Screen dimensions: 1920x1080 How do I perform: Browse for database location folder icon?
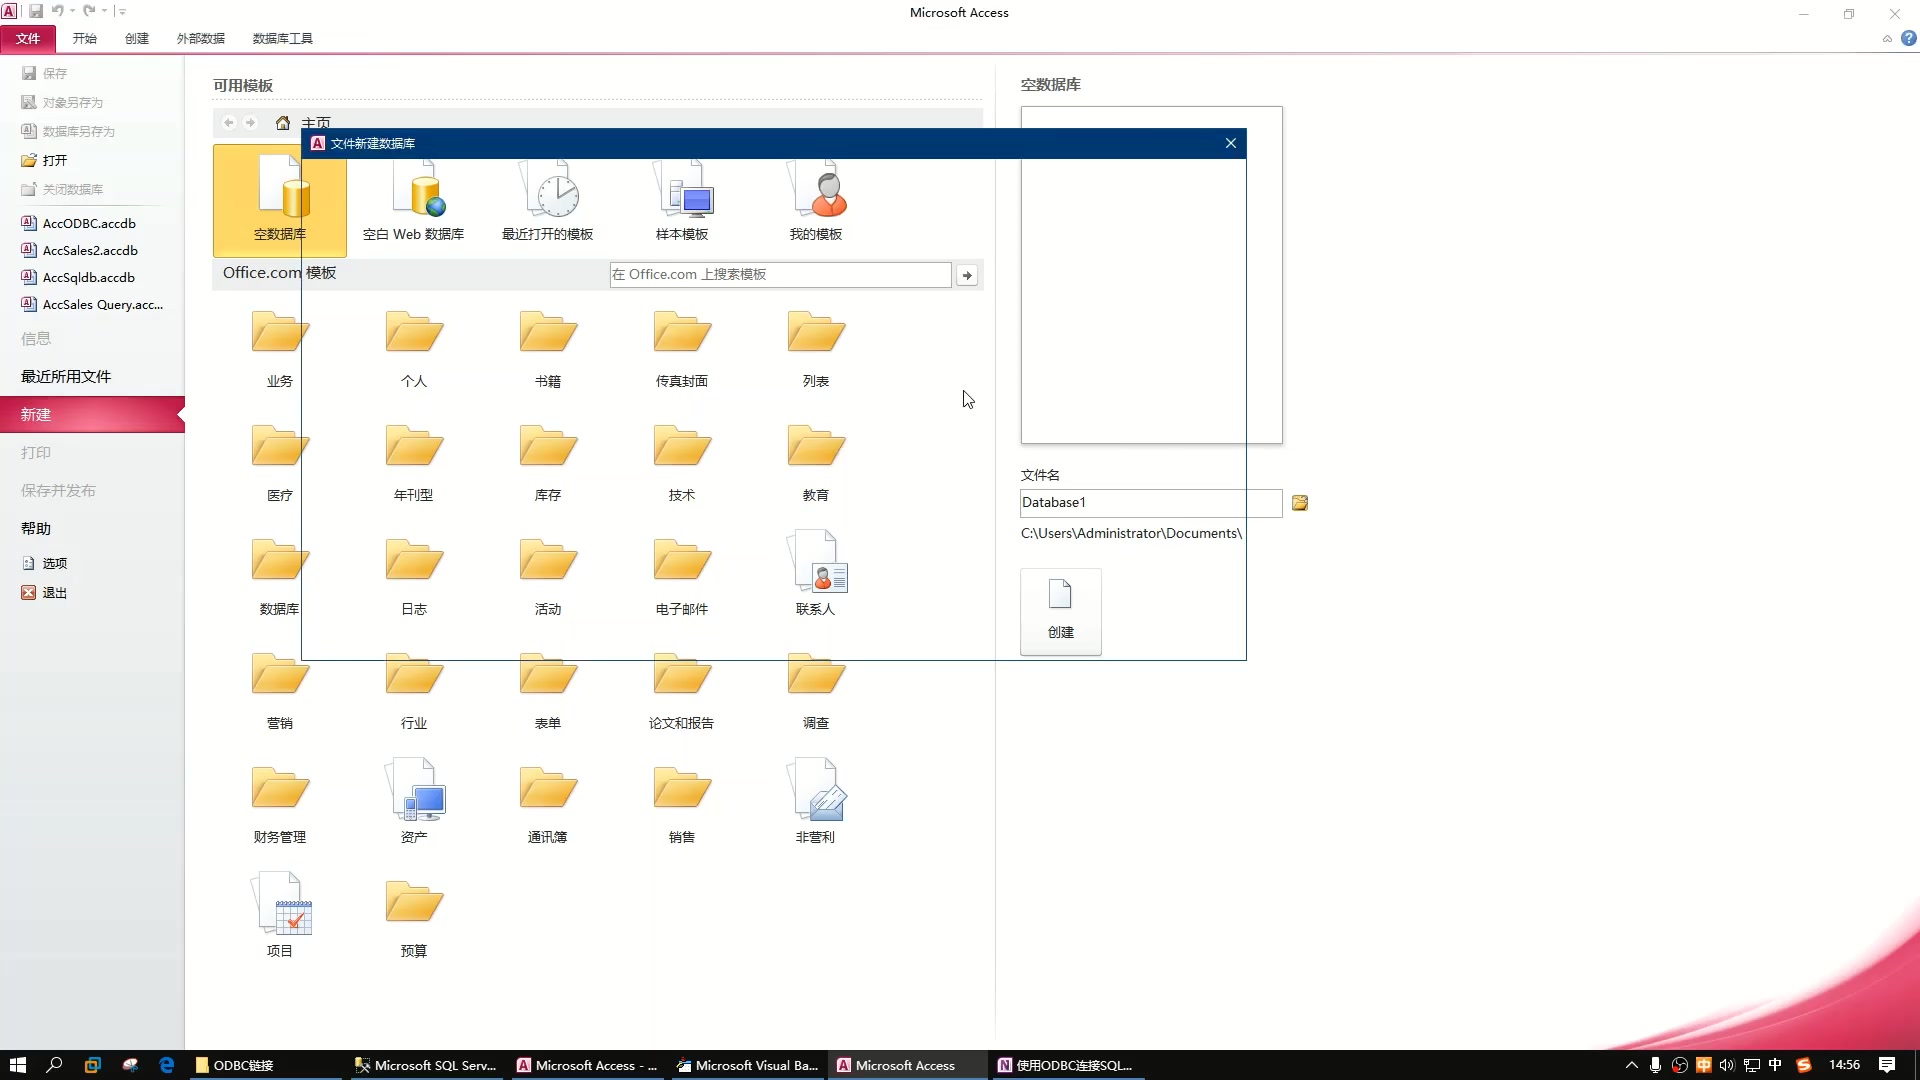1299,503
